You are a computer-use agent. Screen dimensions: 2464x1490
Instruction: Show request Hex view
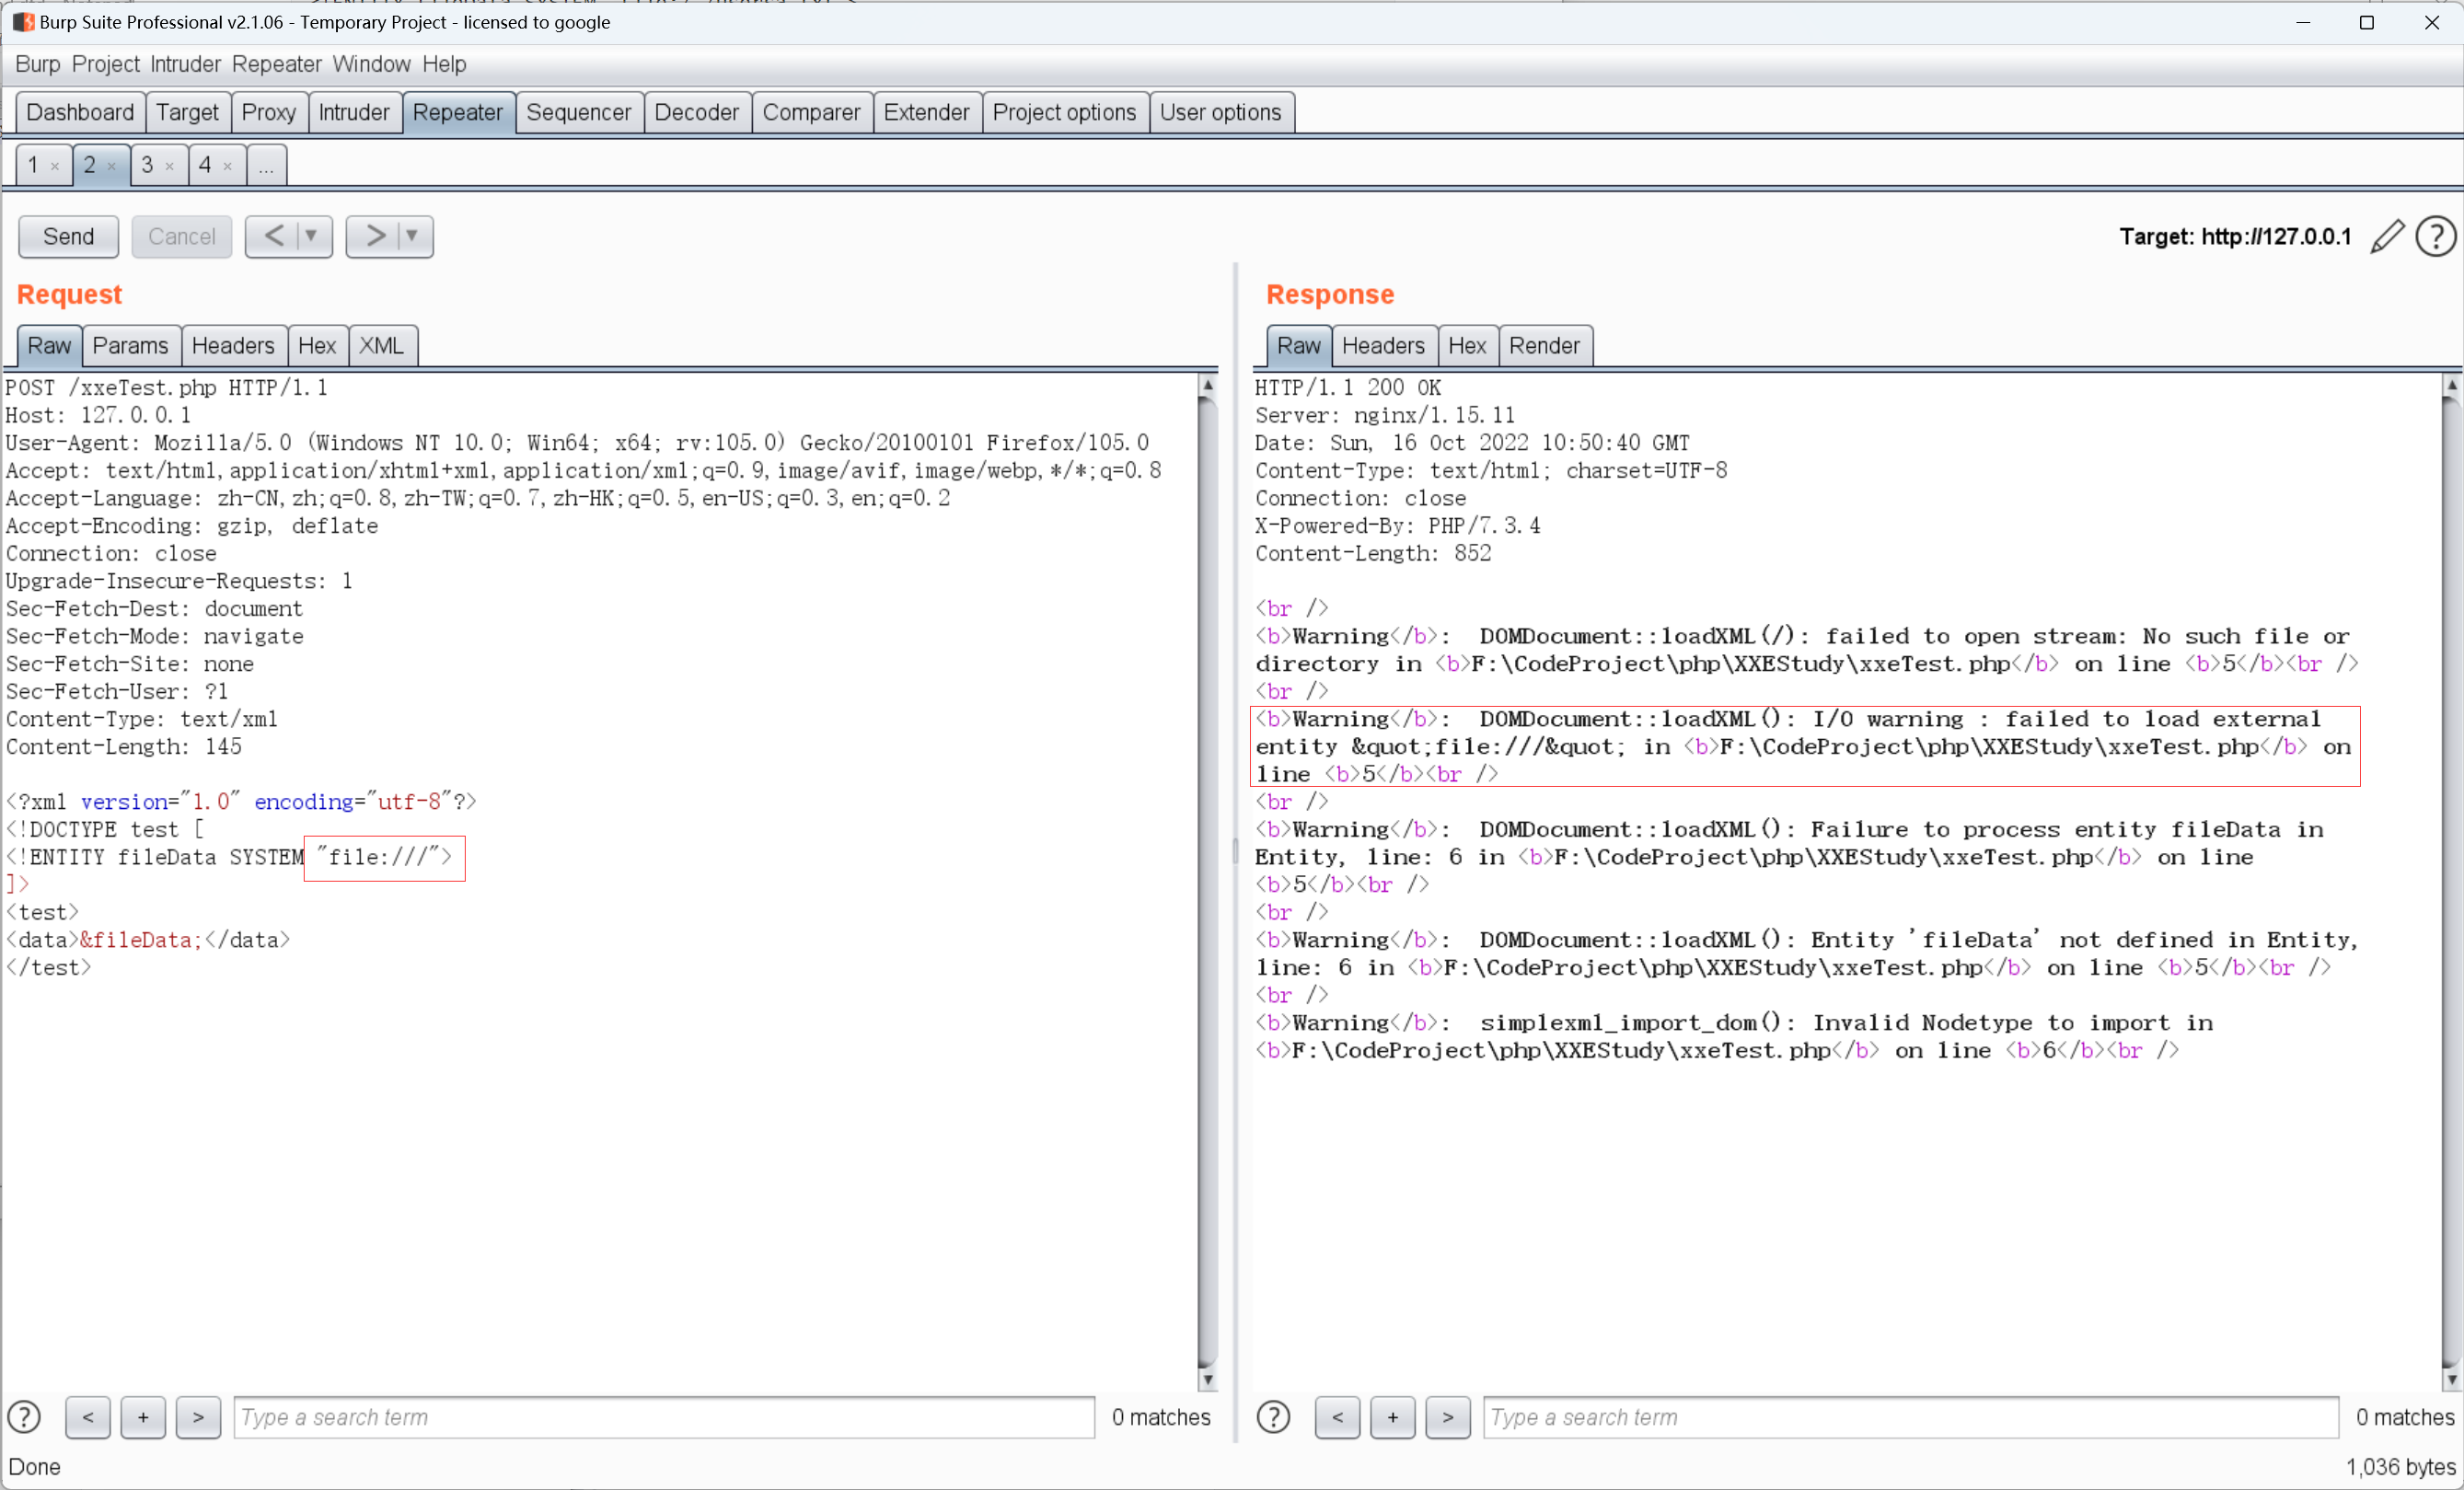coord(317,346)
